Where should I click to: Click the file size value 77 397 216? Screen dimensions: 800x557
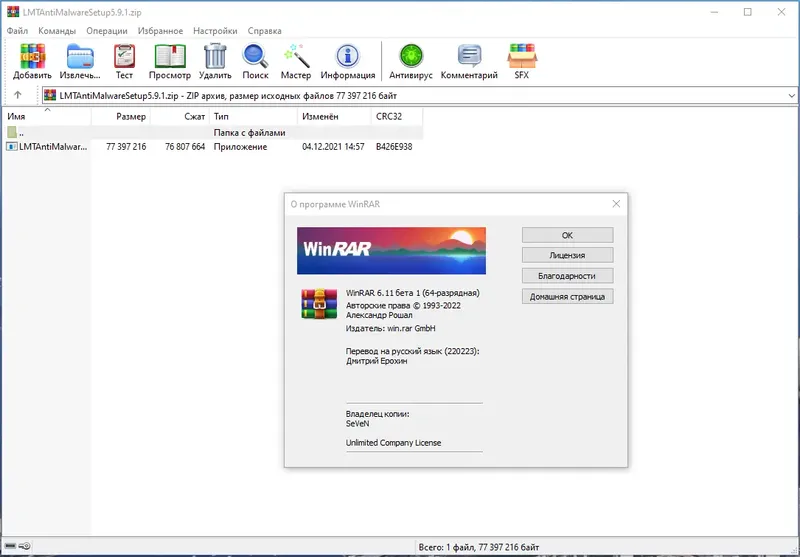click(x=126, y=147)
